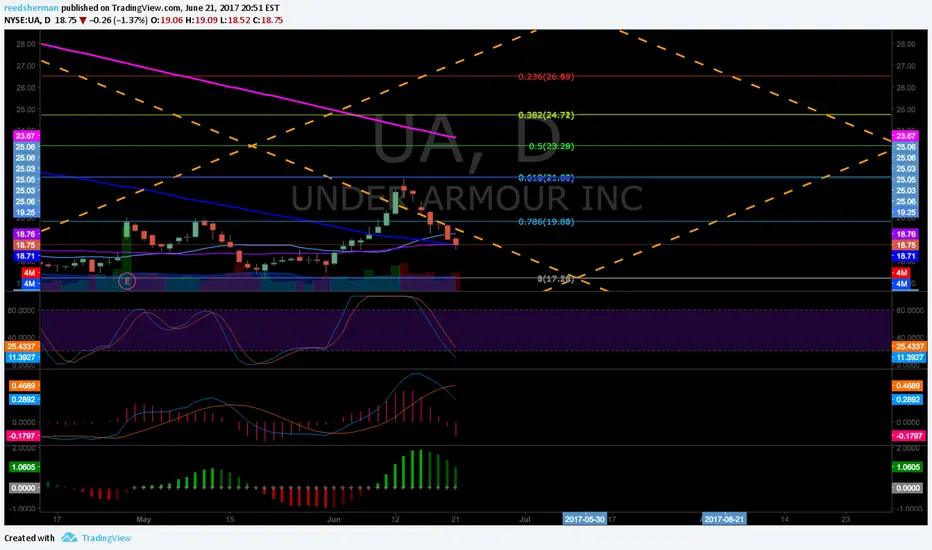
Task: Click the 12 date label on time axis
Action: pyautogui.click(x=395, y=519)
